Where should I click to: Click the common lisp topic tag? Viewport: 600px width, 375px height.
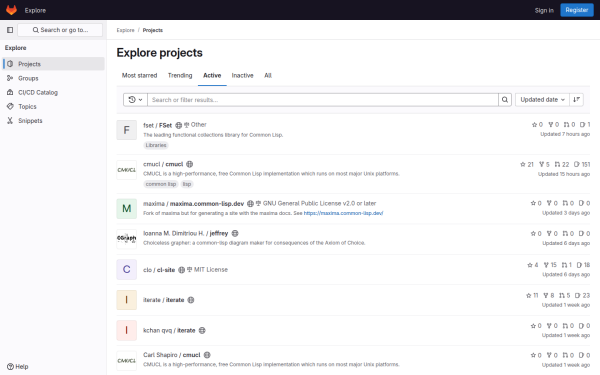[161, 184]
